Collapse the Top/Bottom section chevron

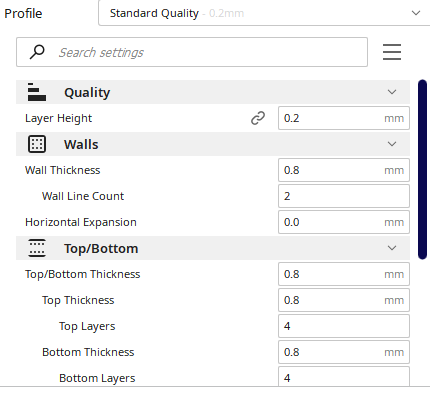pyautogui.click(x=392, y=248)
